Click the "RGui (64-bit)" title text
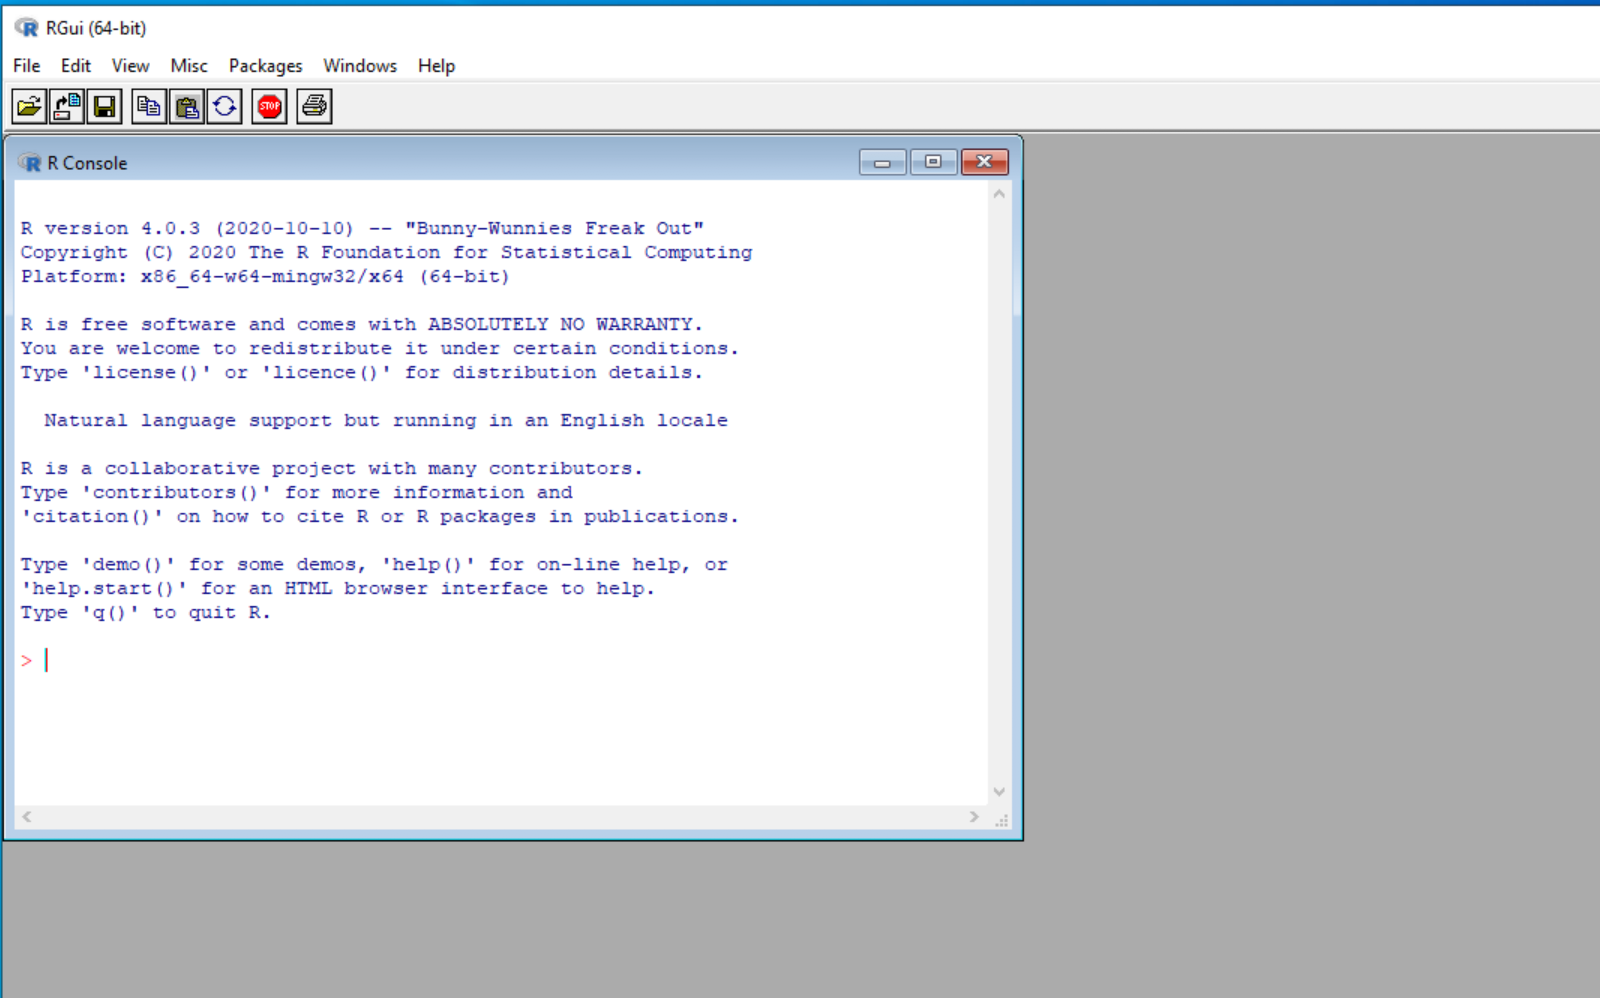Screen dimensions: 1600x998 [96, 28]
